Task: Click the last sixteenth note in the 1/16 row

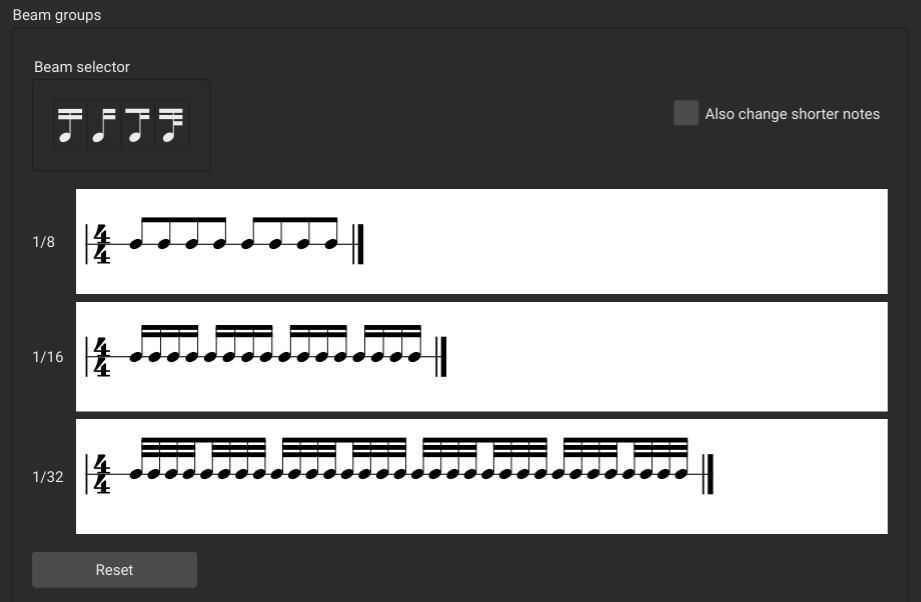Action: (414, 356)
